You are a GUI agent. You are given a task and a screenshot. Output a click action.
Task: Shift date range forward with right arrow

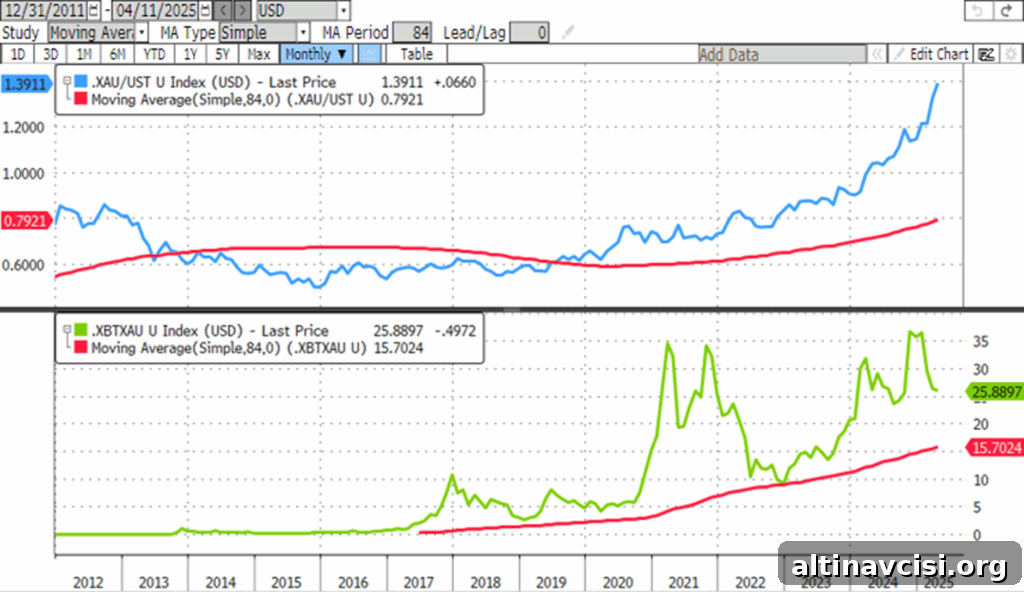[242, 10]
